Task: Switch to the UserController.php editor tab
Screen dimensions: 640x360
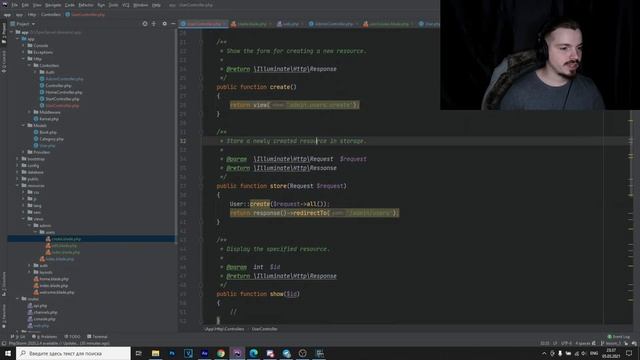Action: coord(203,24)
